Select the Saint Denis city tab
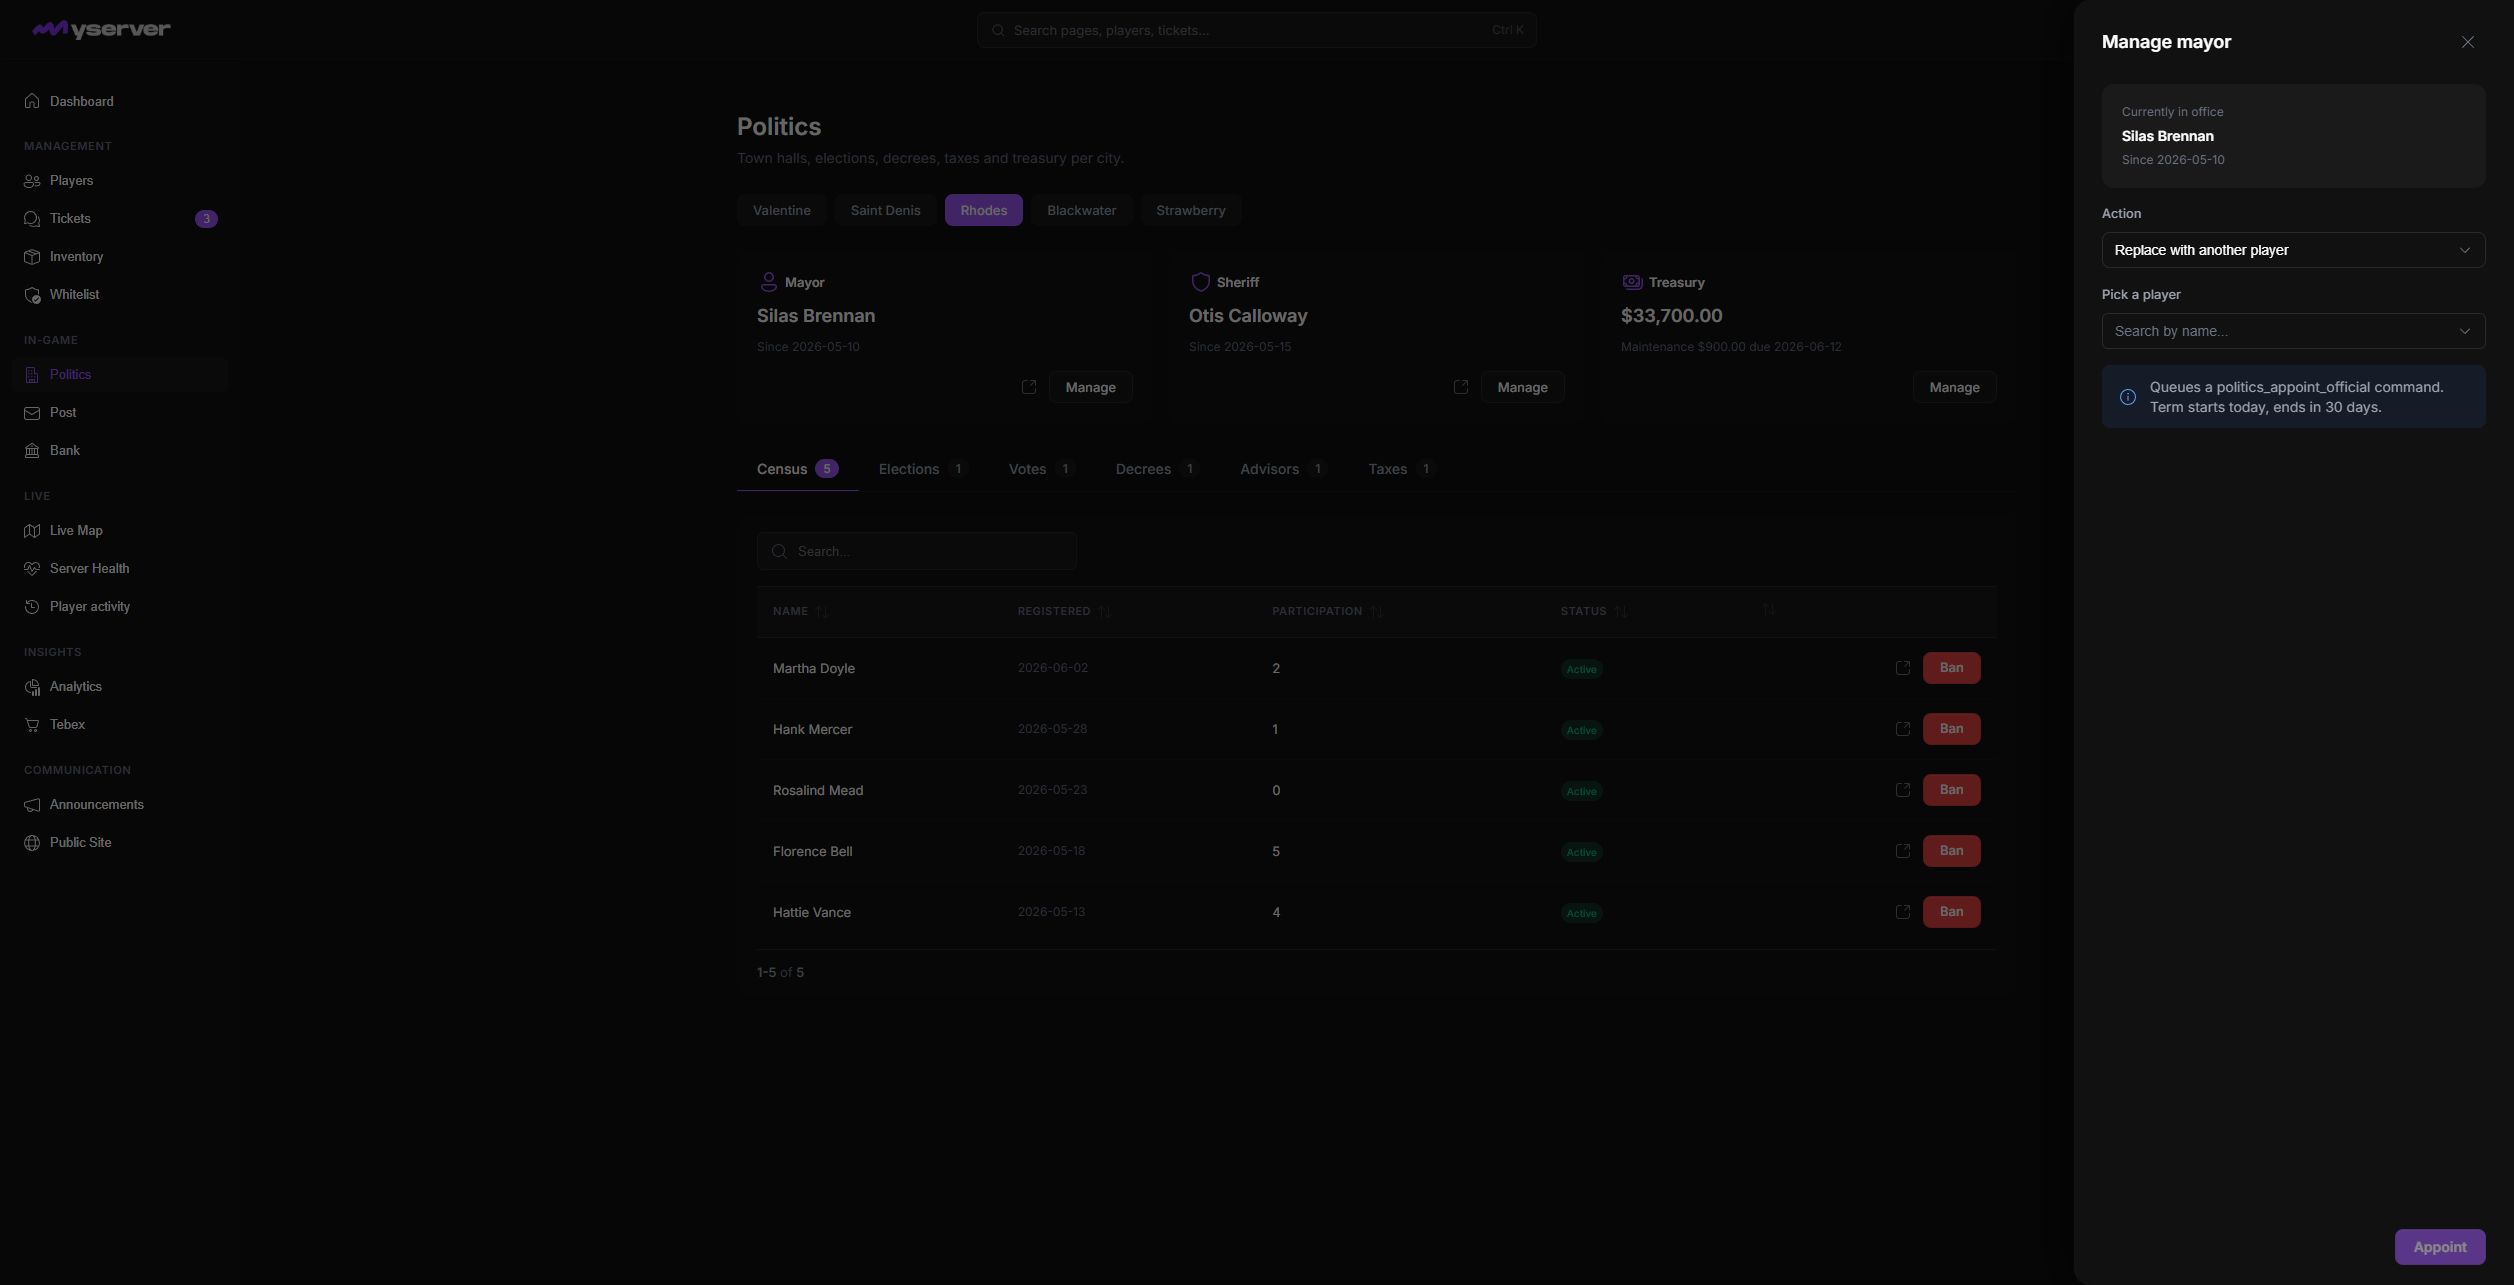Viewport: 2514px width, 1285px height. point(885,210)
